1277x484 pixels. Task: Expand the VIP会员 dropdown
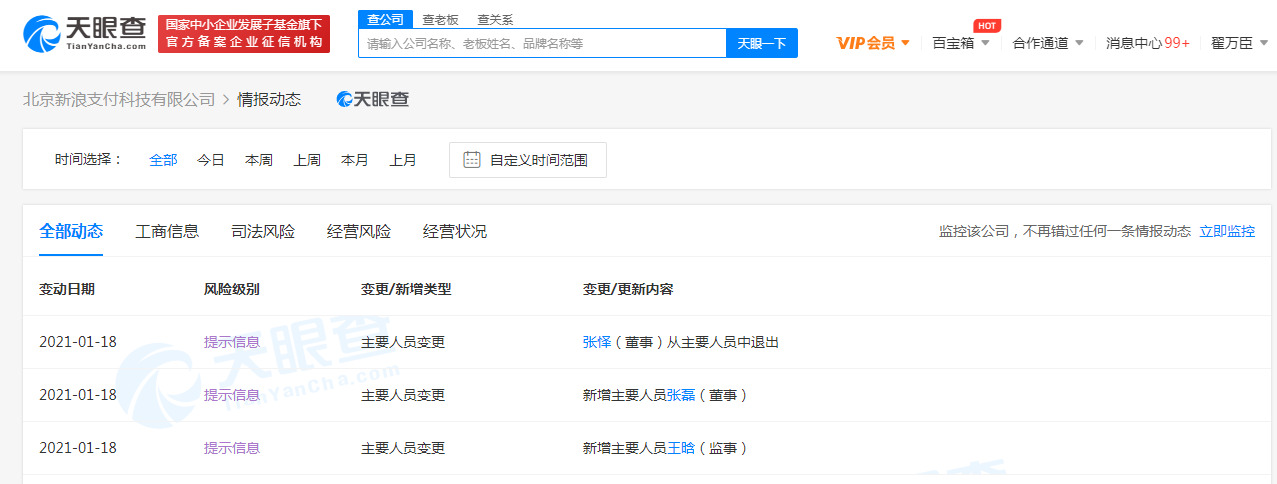click(873, 43)
